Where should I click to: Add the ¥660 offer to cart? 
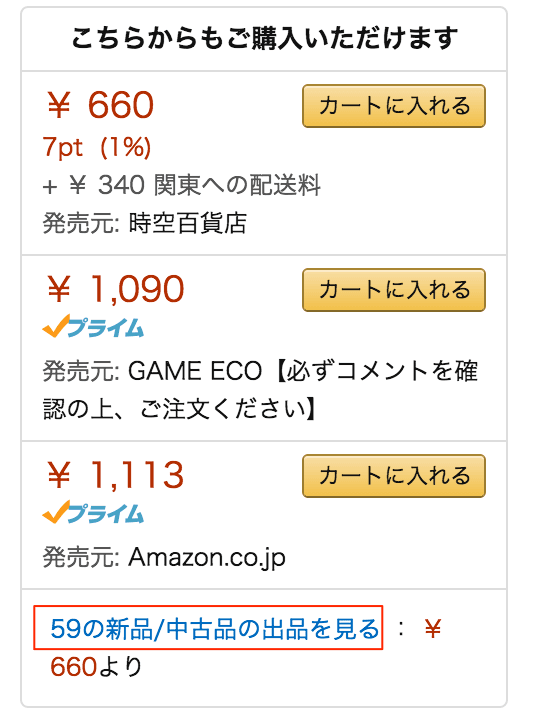394,106
